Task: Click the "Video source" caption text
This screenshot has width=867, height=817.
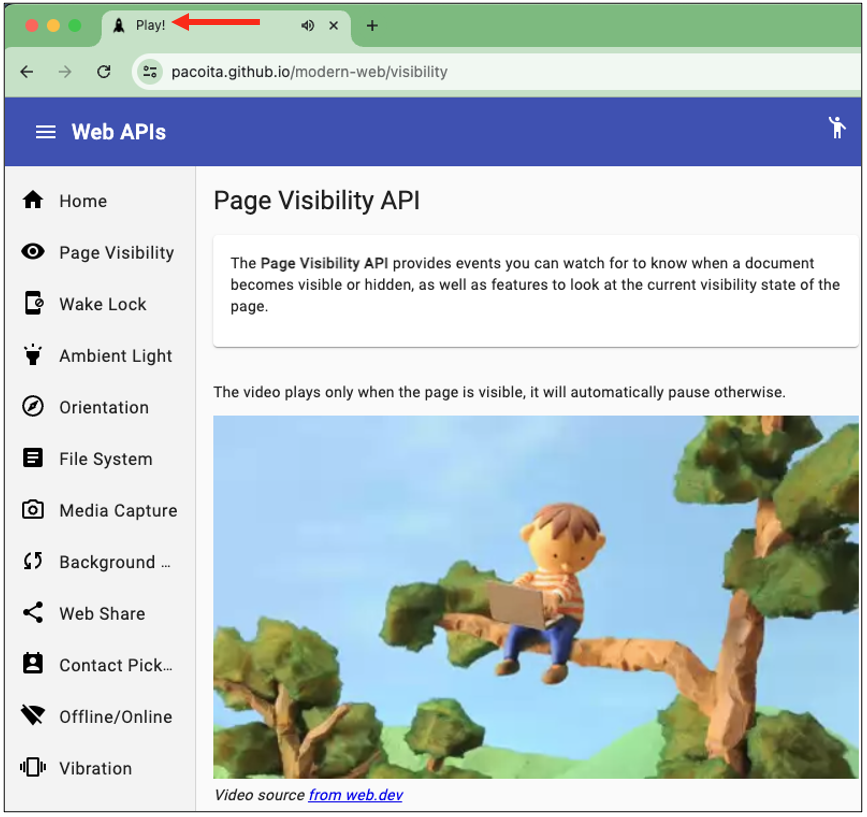Action: 259,795
